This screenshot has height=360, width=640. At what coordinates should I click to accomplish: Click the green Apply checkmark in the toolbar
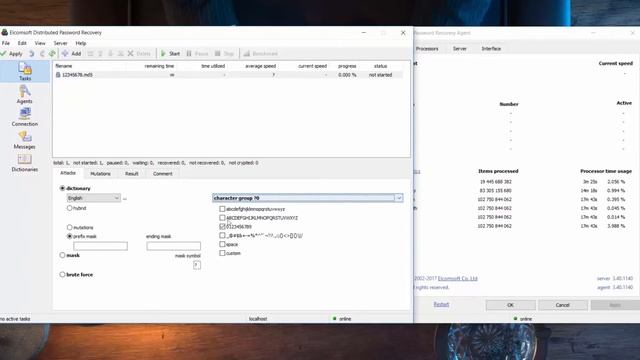pyautogui.click(x=4, y=53)
